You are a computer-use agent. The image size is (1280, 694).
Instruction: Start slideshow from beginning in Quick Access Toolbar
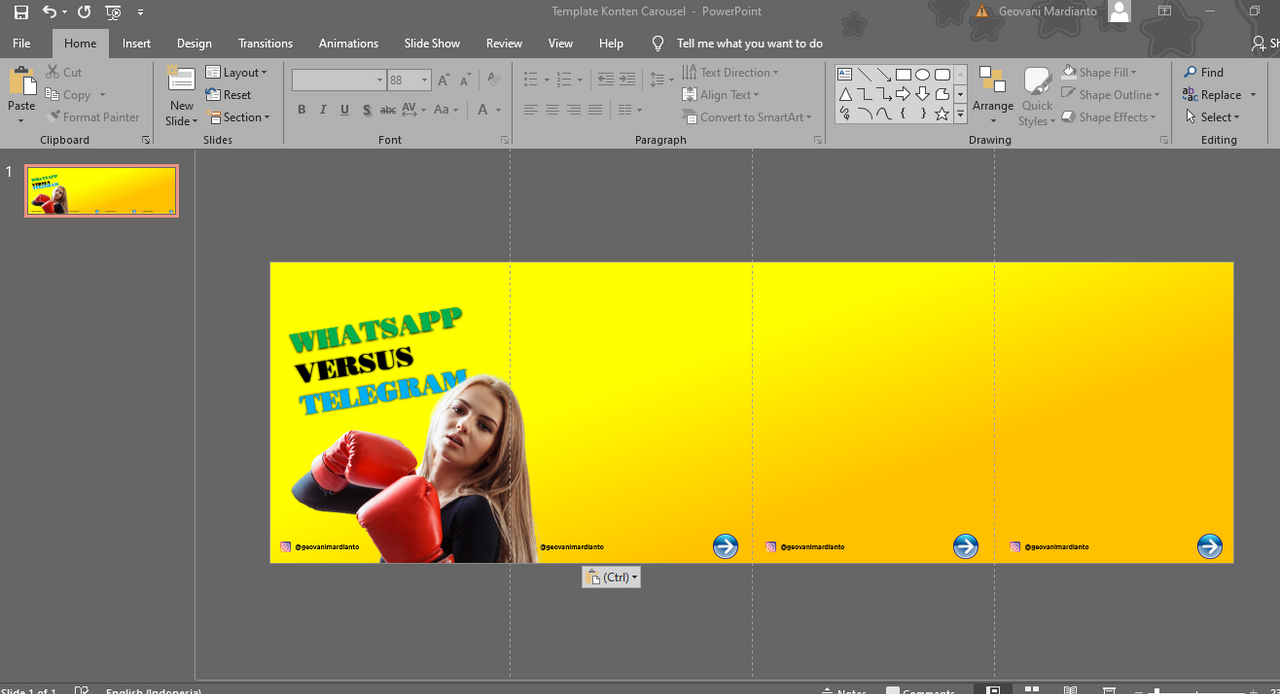(113, 12)
